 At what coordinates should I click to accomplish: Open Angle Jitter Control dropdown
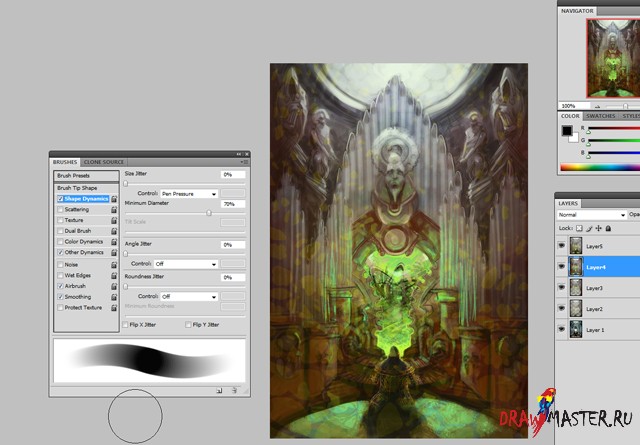(x=186, y=264)
